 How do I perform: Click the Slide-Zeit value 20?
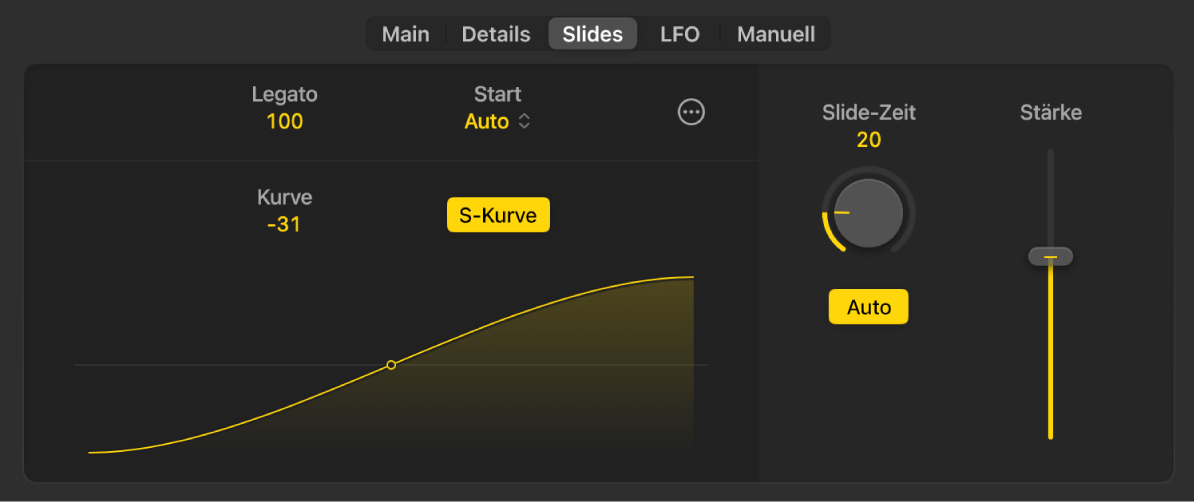pos(869,140)
